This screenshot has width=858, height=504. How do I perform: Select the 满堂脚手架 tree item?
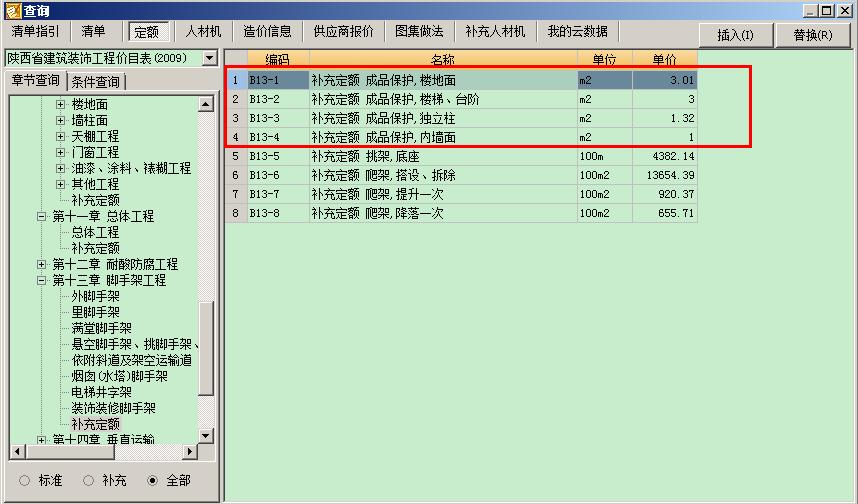pyautogui.click(x=102, y=328)
